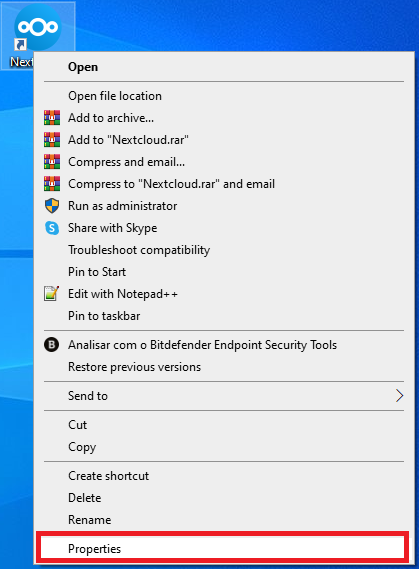This screenshot has height=569, width=419.
Task: Expand the Send to submenu arrow
Action: 399,396
